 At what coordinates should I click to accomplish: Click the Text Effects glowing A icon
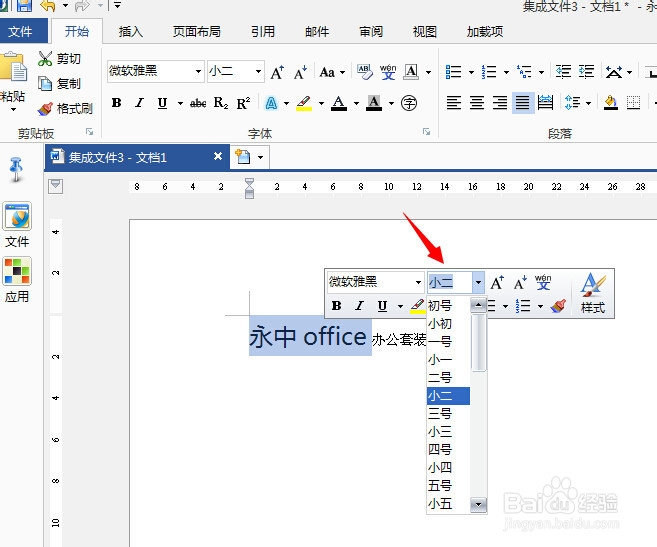pos(272,103)
